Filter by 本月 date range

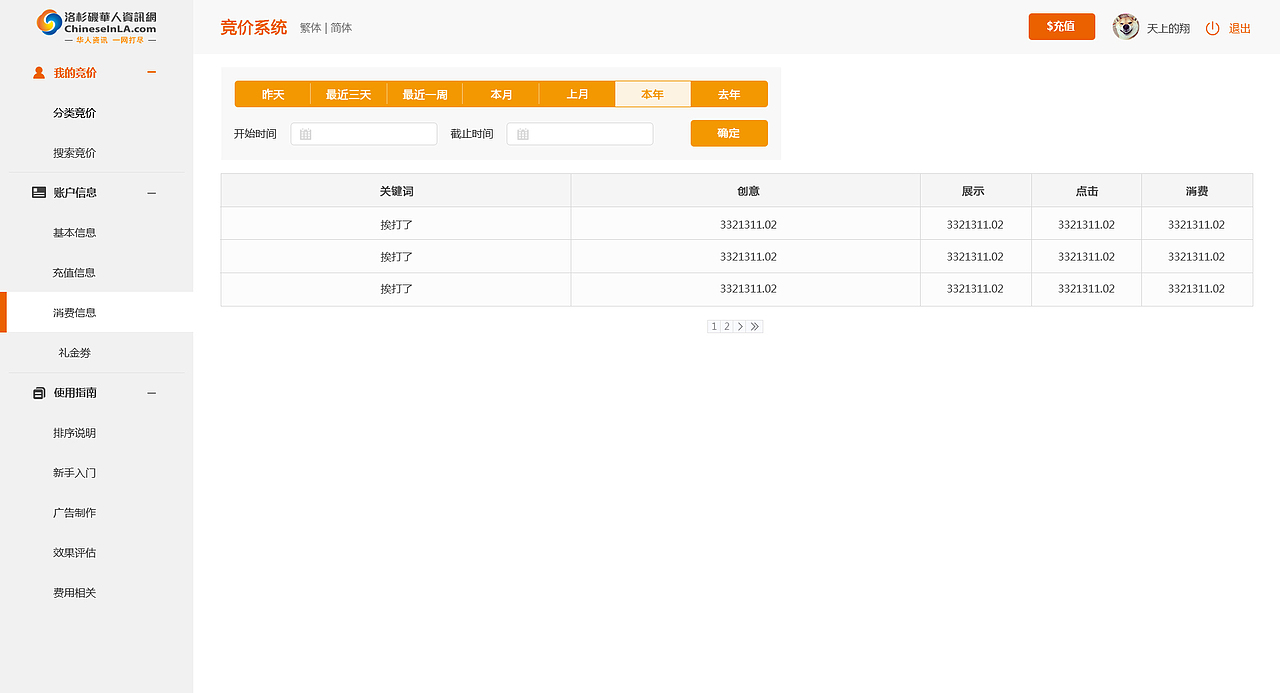[x=501, y=94]
